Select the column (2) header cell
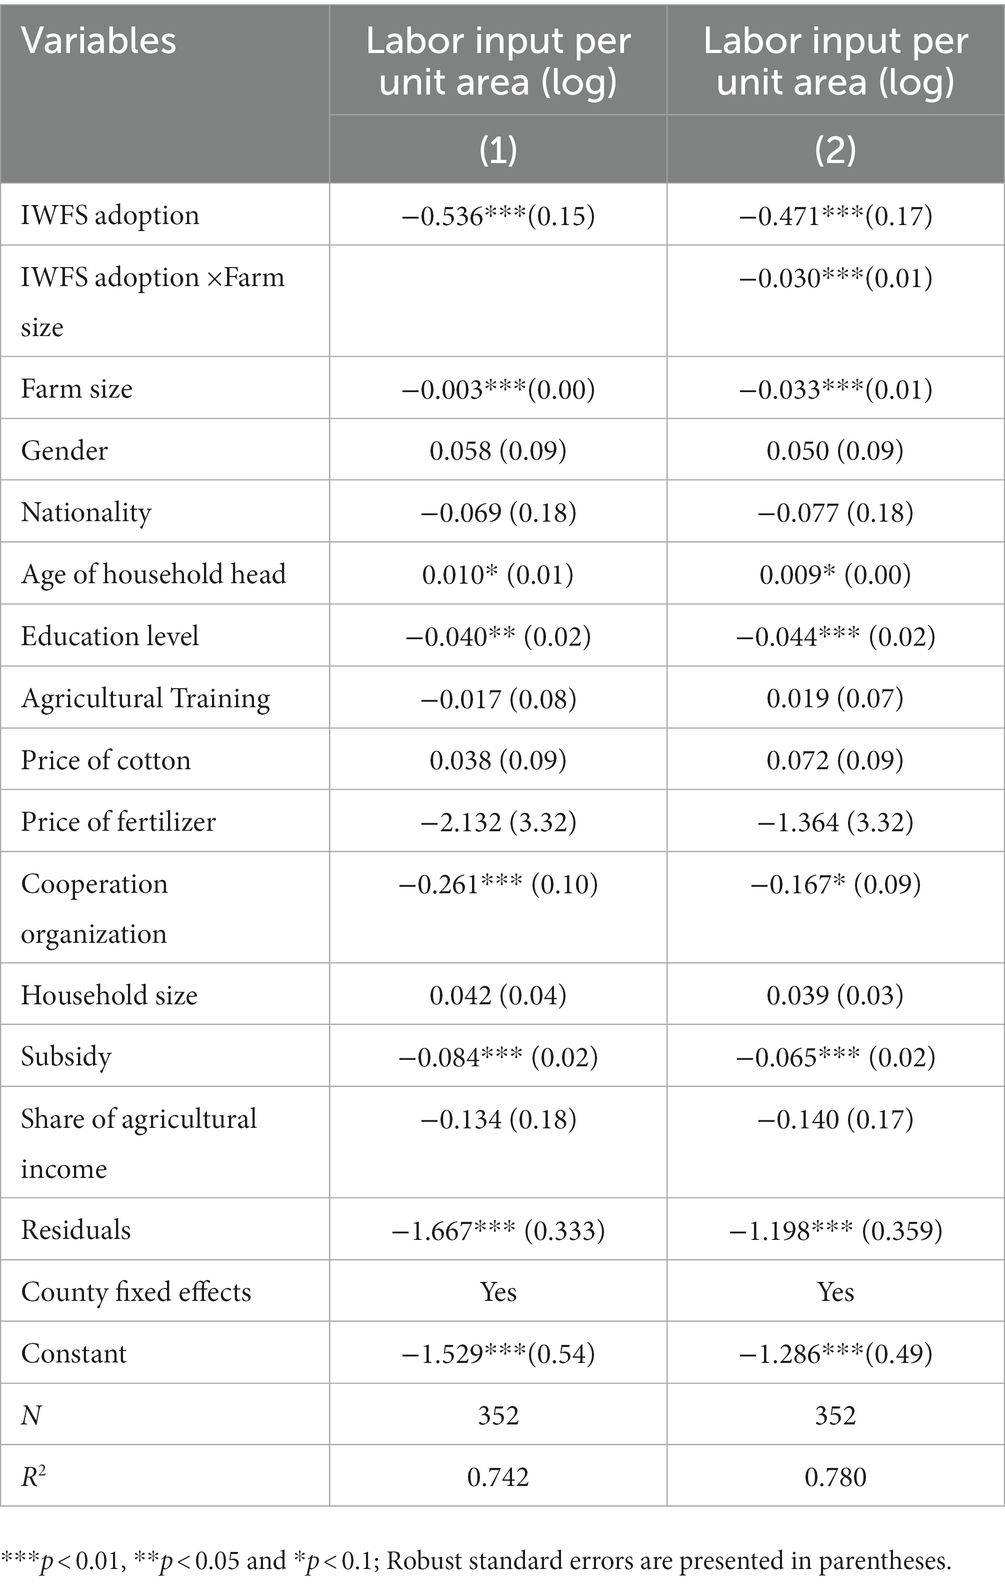This screenshot has width=1005, height=1585. tap(835, 149)
